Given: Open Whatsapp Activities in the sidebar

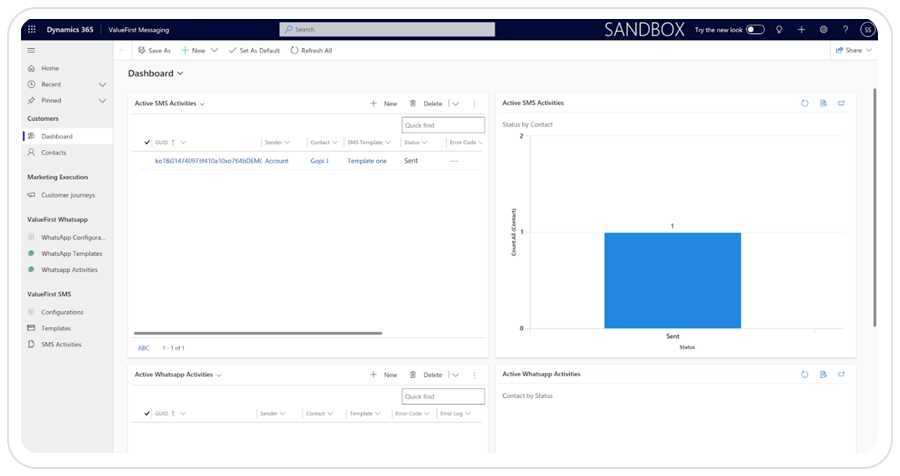Looking at the screenshot, I should click(67, 270).
